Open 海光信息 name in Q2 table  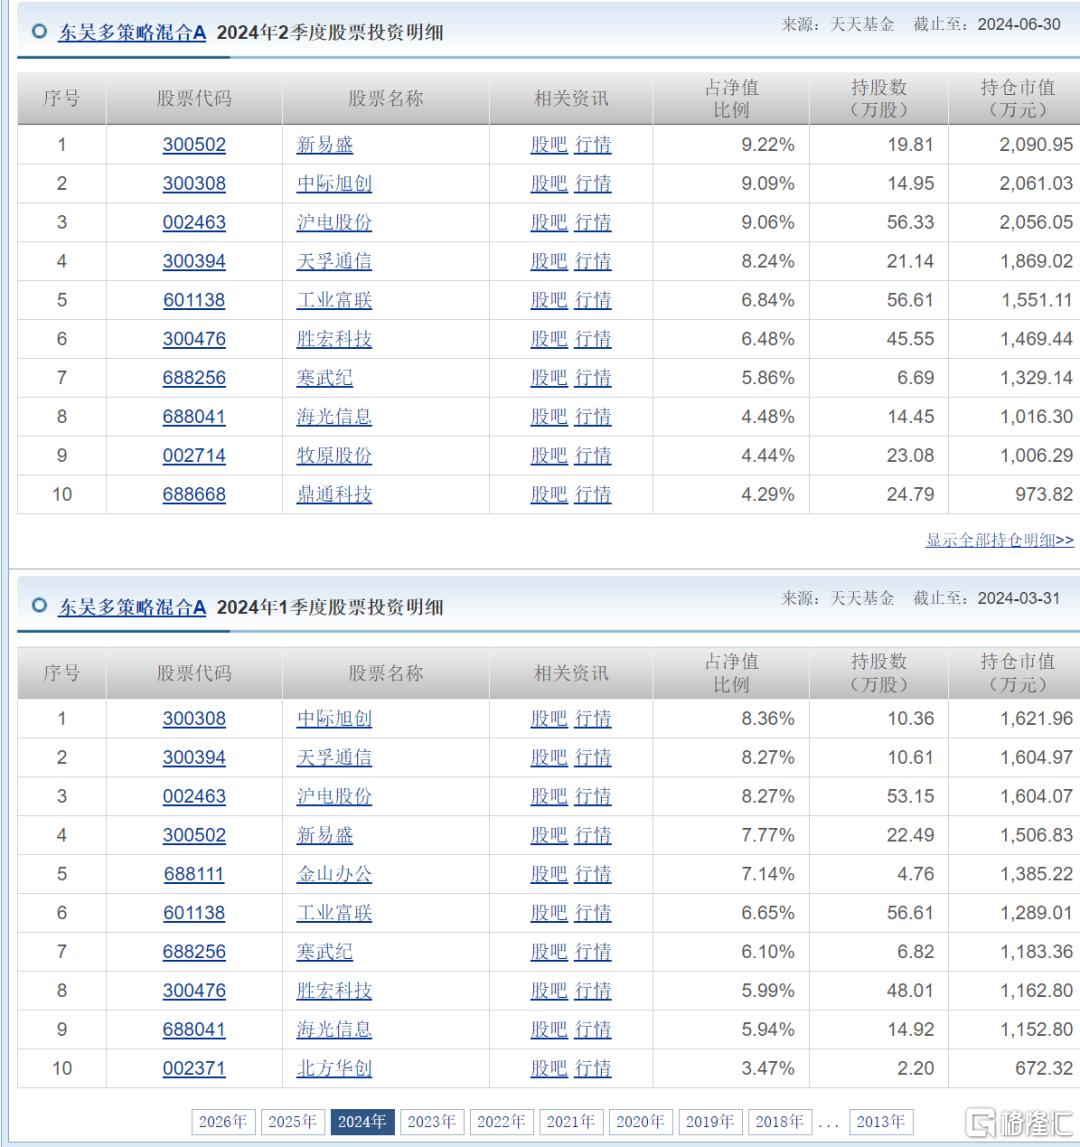tap(334, 417)
